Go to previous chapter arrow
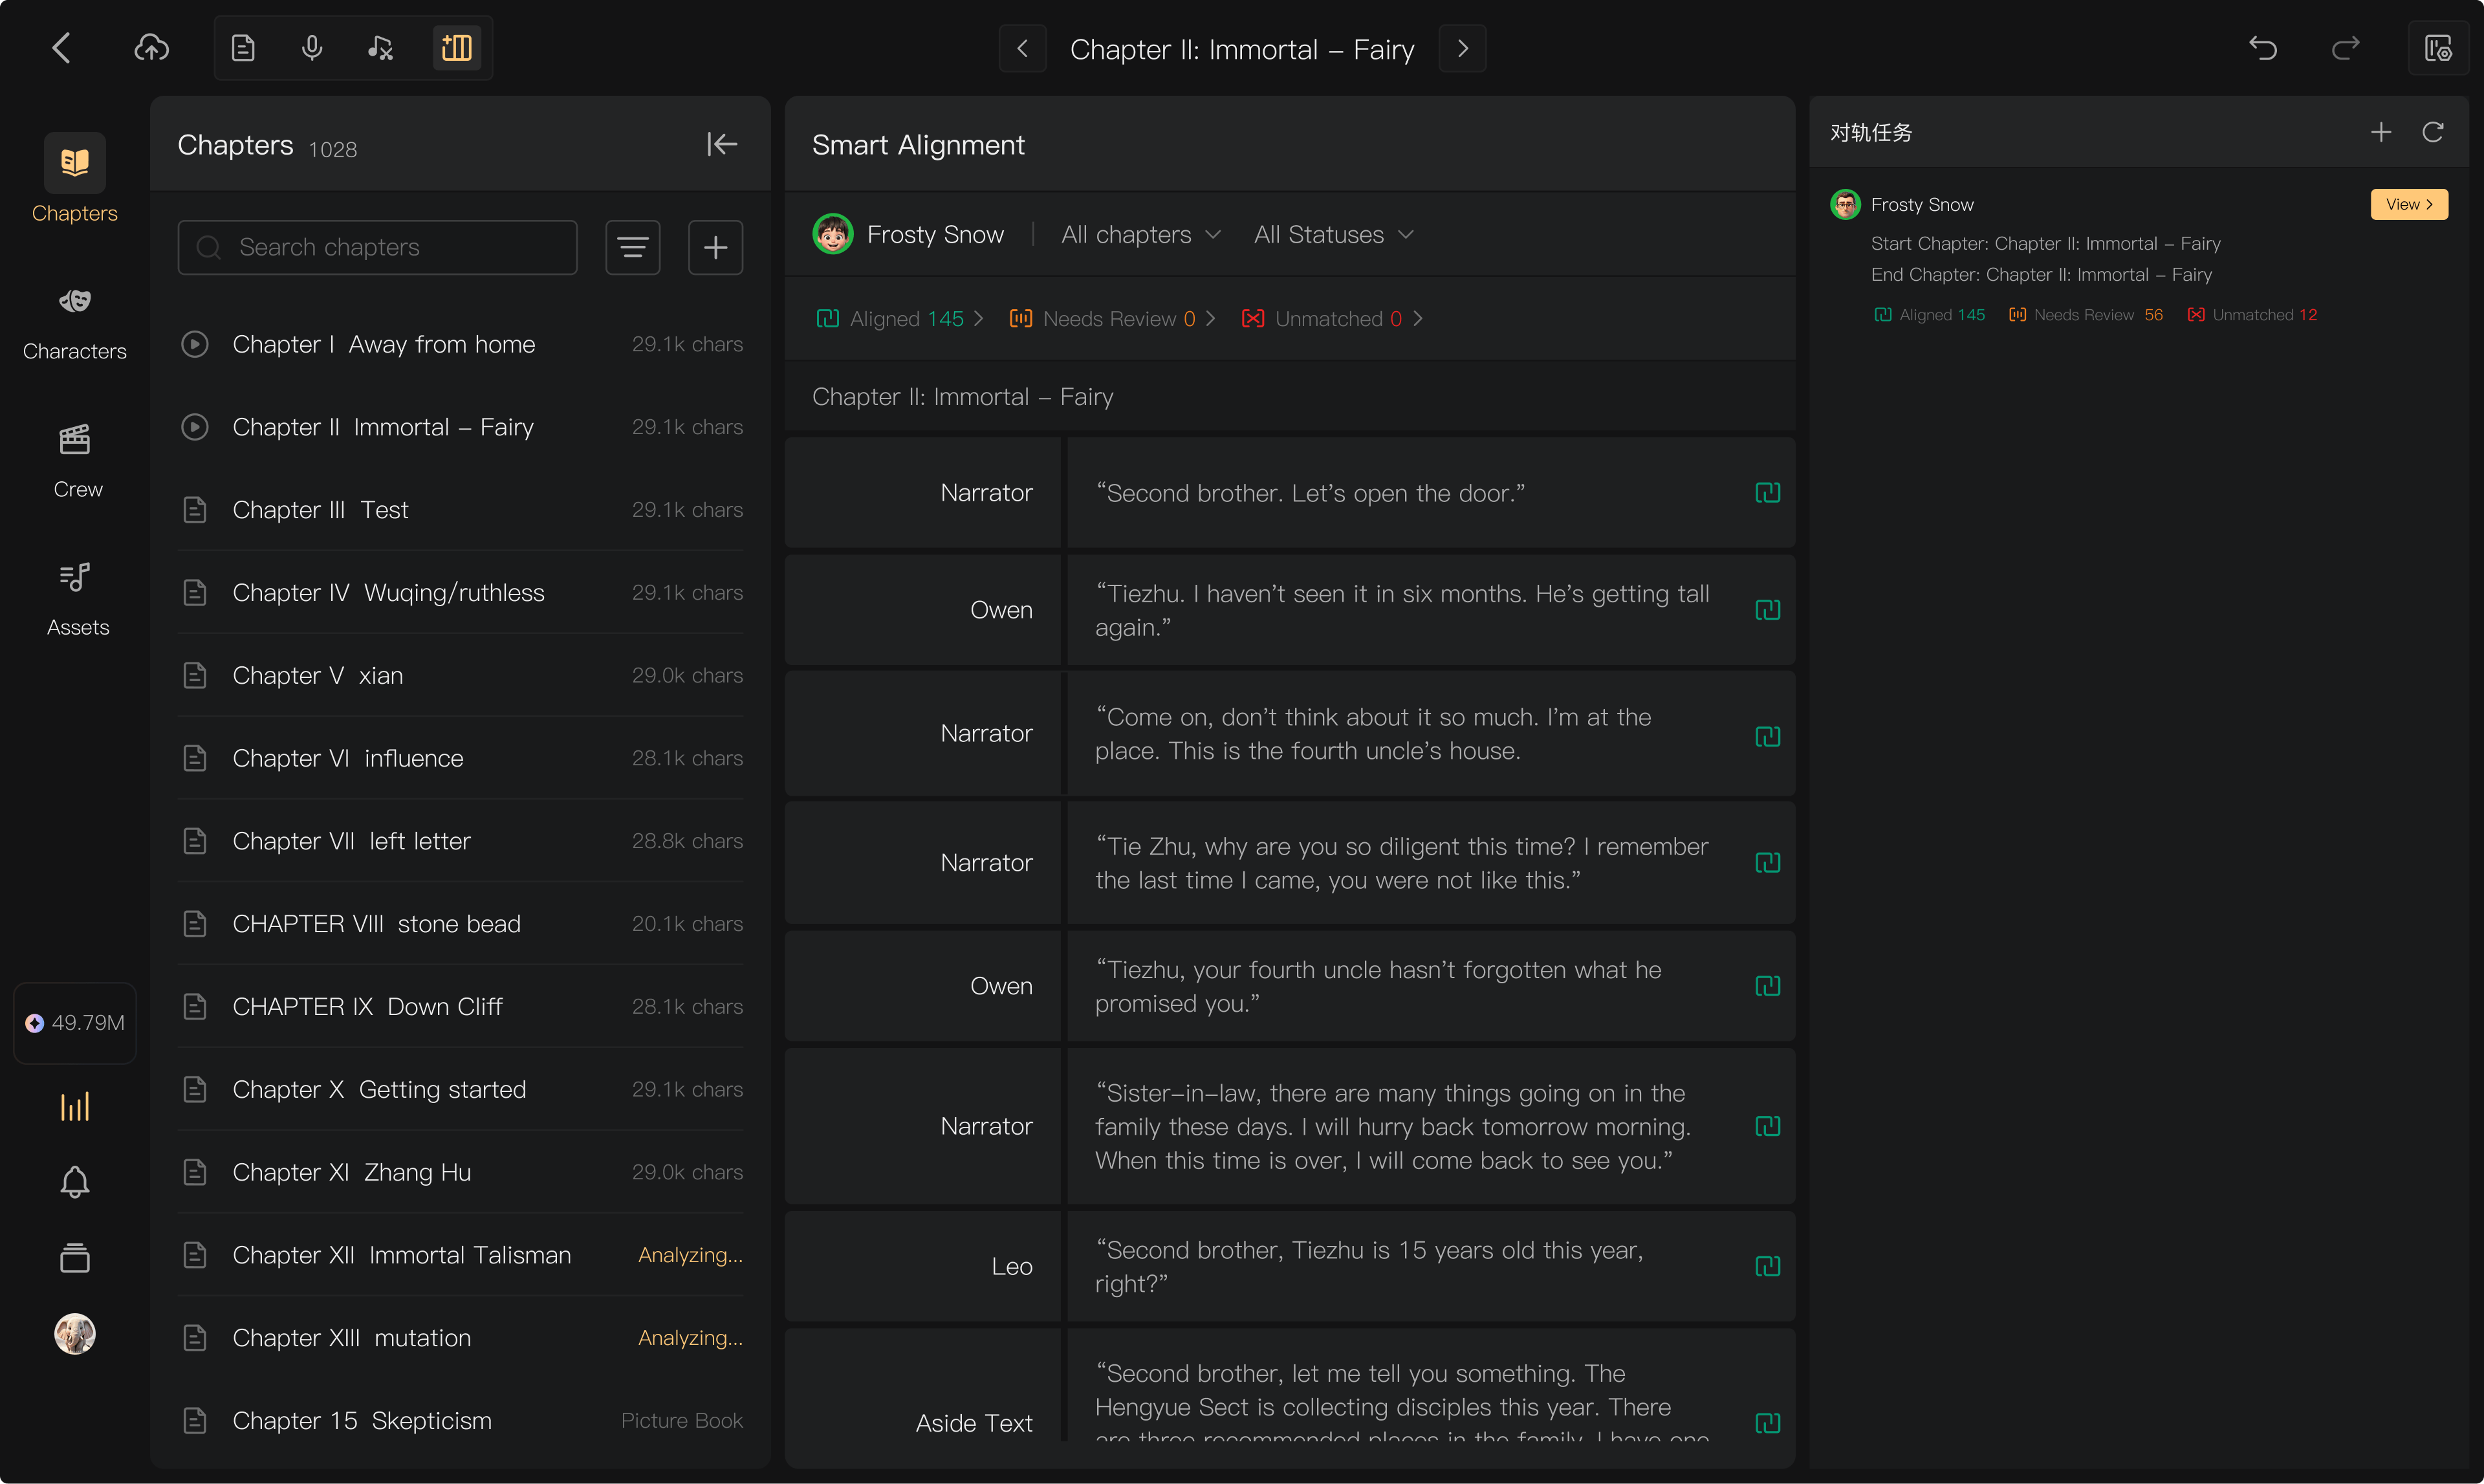This screenshot has height=1484, width=2484. 1022,48
